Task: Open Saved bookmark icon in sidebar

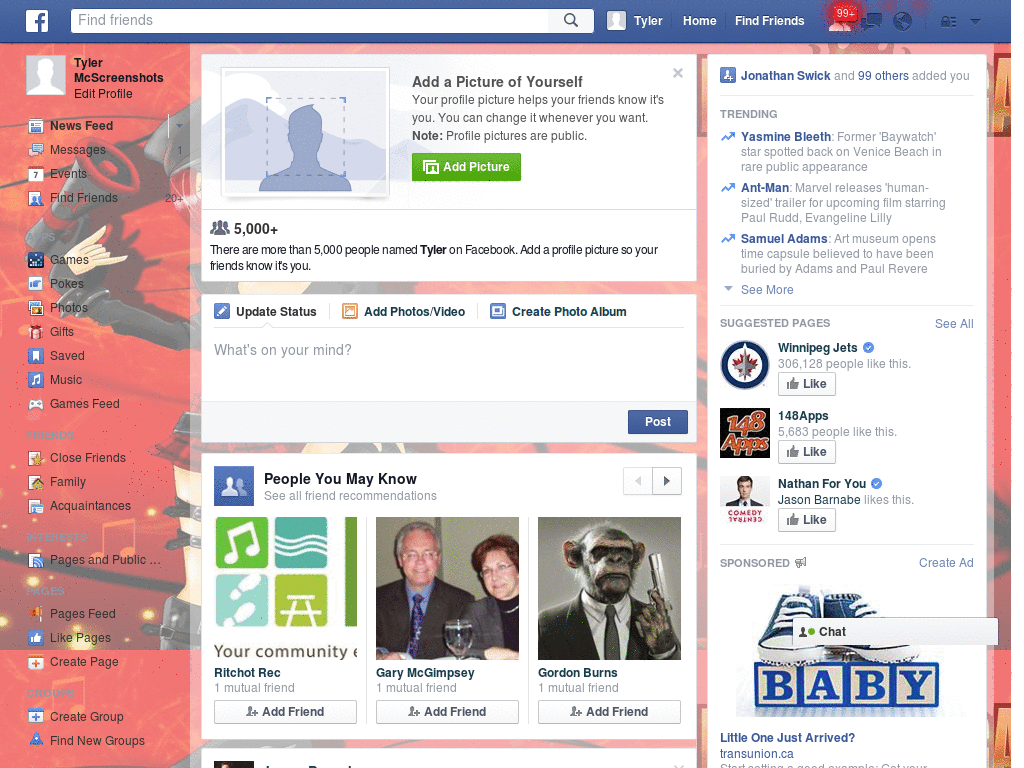Action: point(36,356)
